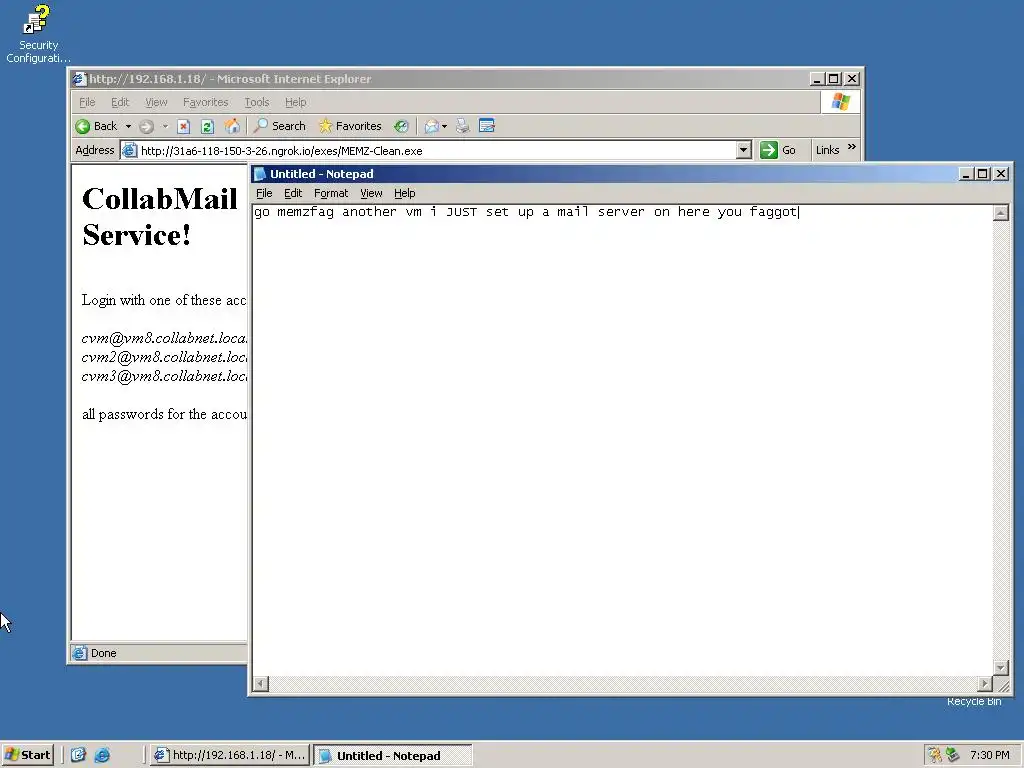The image size is (1024, 768).
Task: Open the Favorites star in IE toolbar
Action: click(x=349, y=126)
